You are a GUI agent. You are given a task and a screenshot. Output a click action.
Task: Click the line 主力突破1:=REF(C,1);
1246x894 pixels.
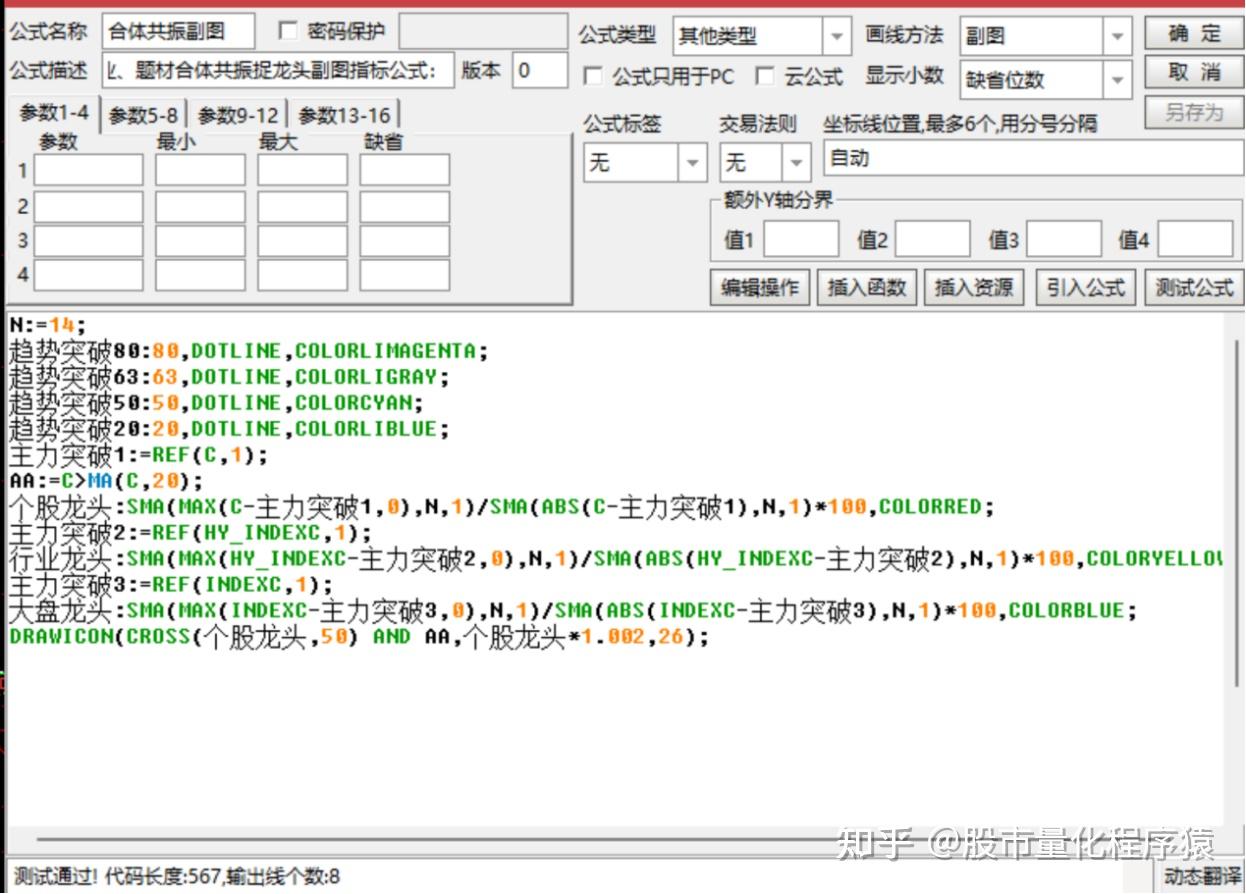pos(139,455)
